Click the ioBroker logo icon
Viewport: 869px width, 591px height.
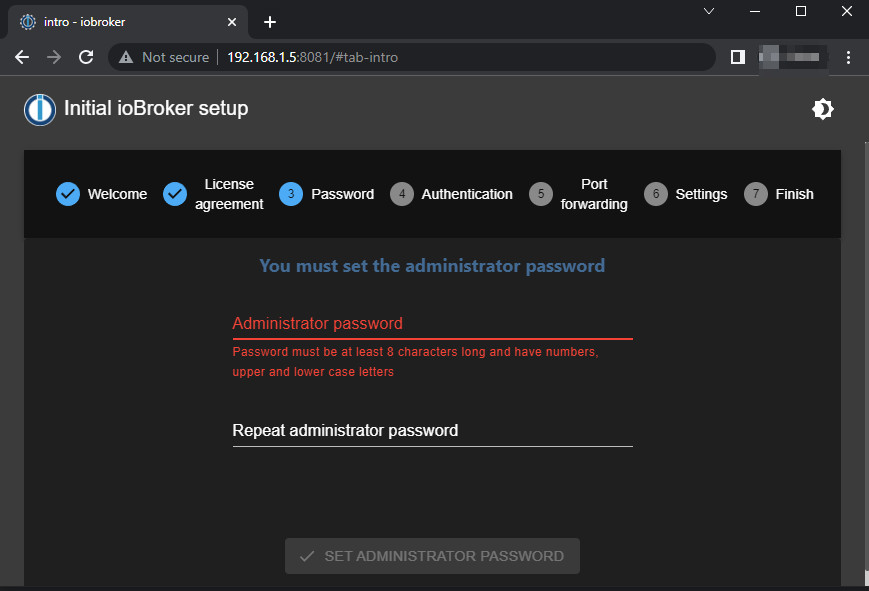pyautogui.click(x=40, y=109)
